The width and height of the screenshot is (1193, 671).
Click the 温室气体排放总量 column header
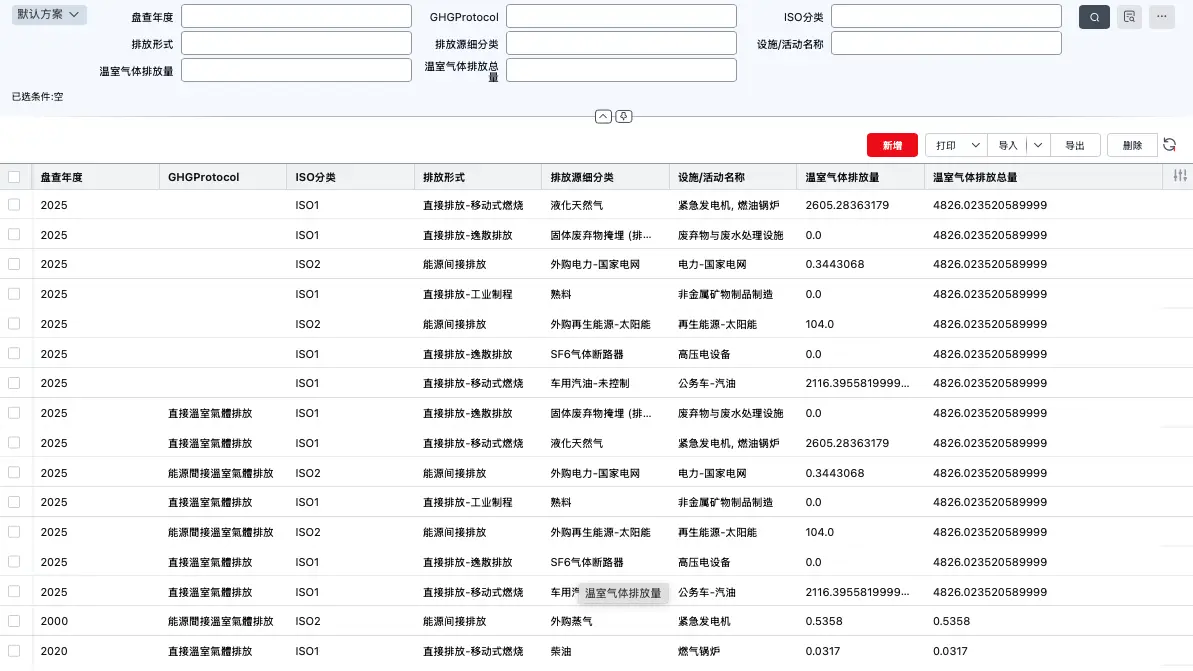coord(974,177)
